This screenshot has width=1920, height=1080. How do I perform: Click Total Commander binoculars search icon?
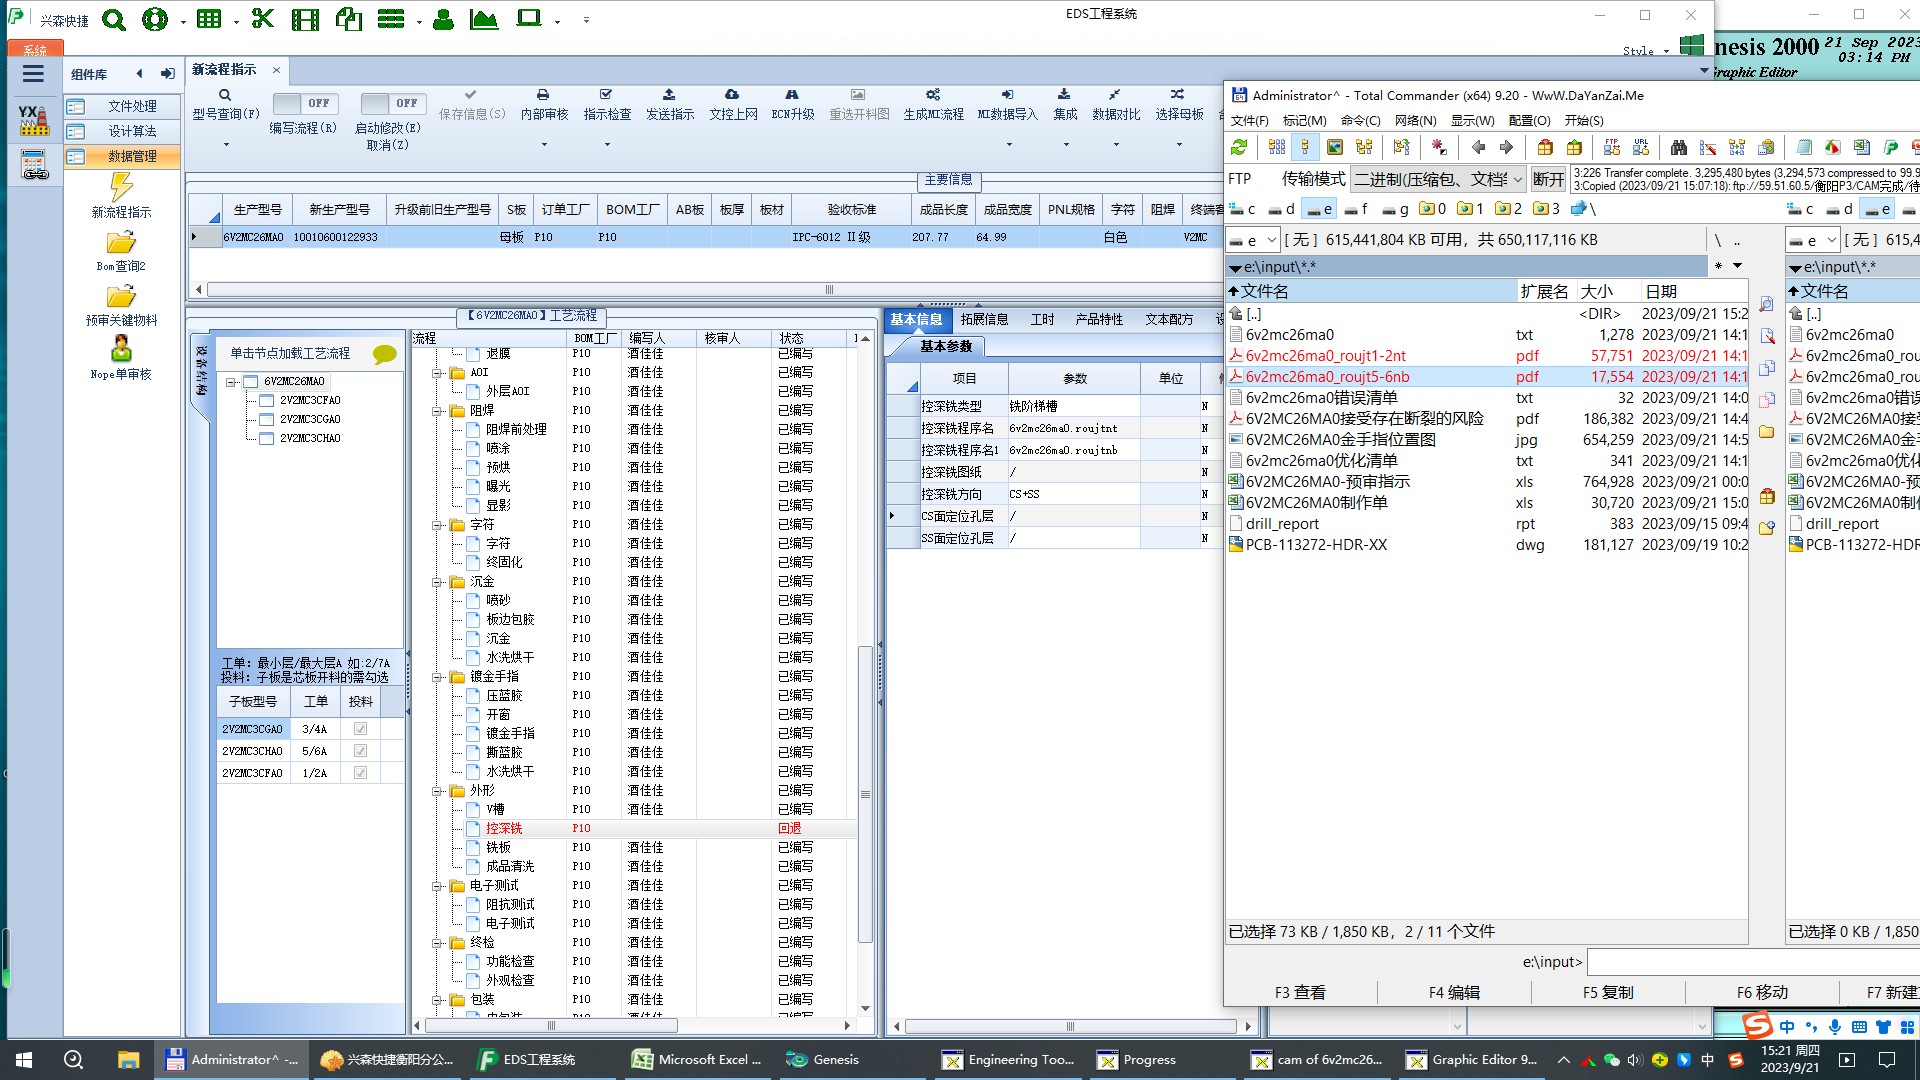coord(1679,147)
